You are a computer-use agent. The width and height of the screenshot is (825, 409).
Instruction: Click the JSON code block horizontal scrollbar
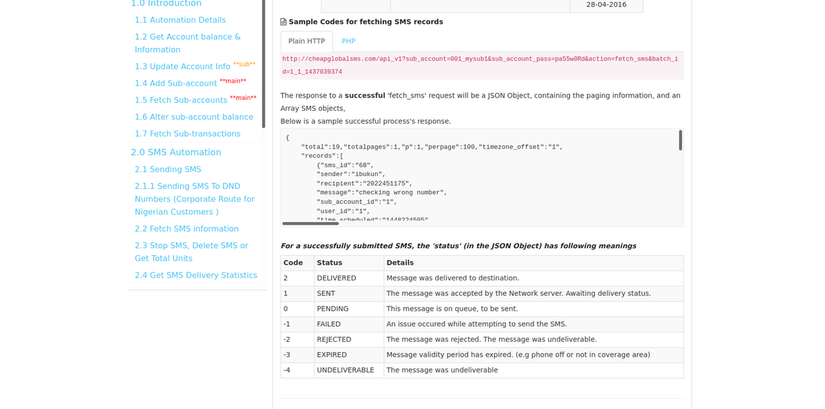tap(310, 223)
